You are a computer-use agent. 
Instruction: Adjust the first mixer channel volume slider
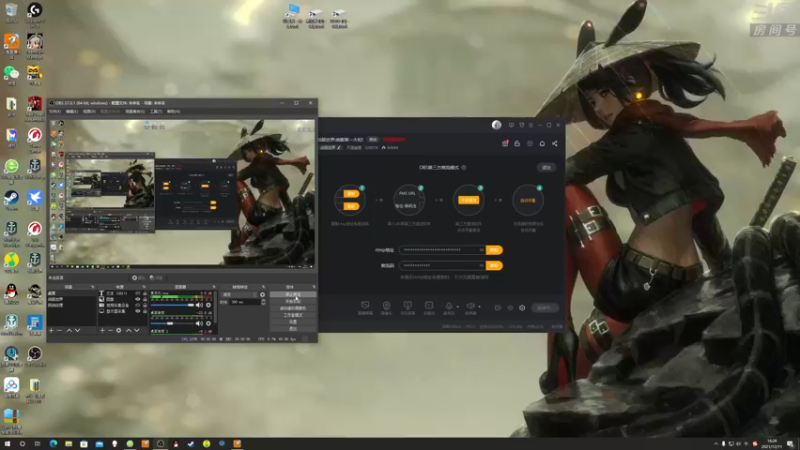(x=172, y=305)
